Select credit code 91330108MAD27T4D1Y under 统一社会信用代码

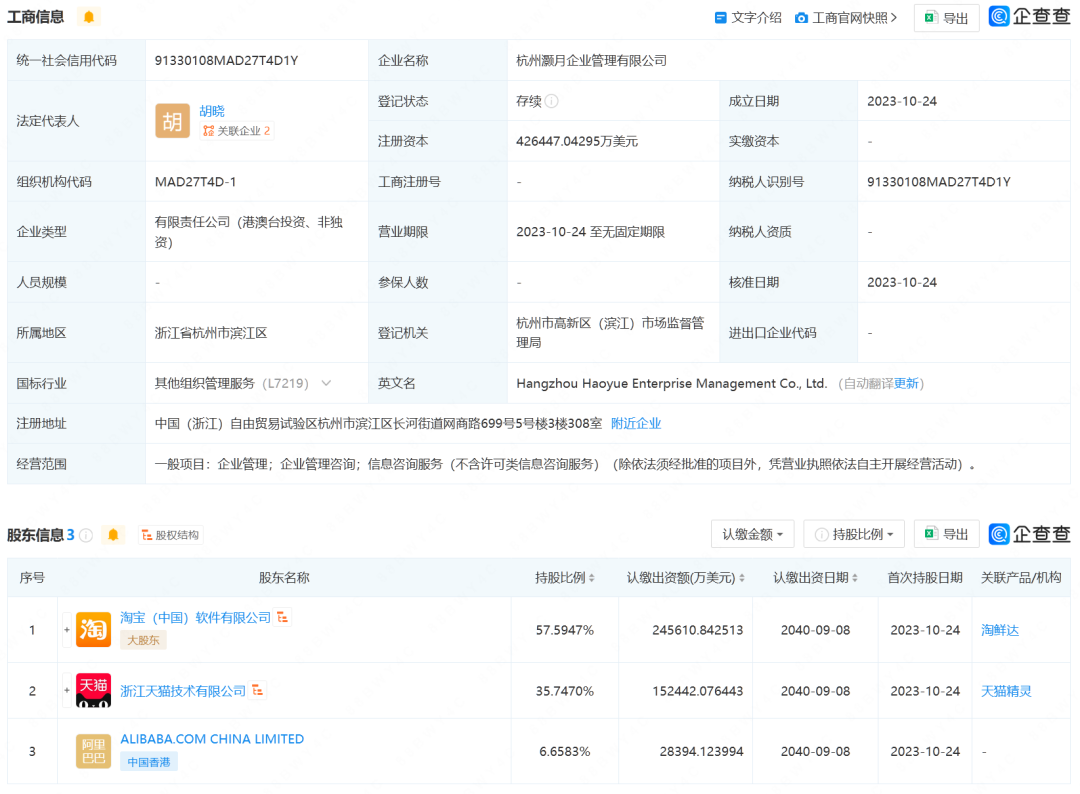click(227, 61)
